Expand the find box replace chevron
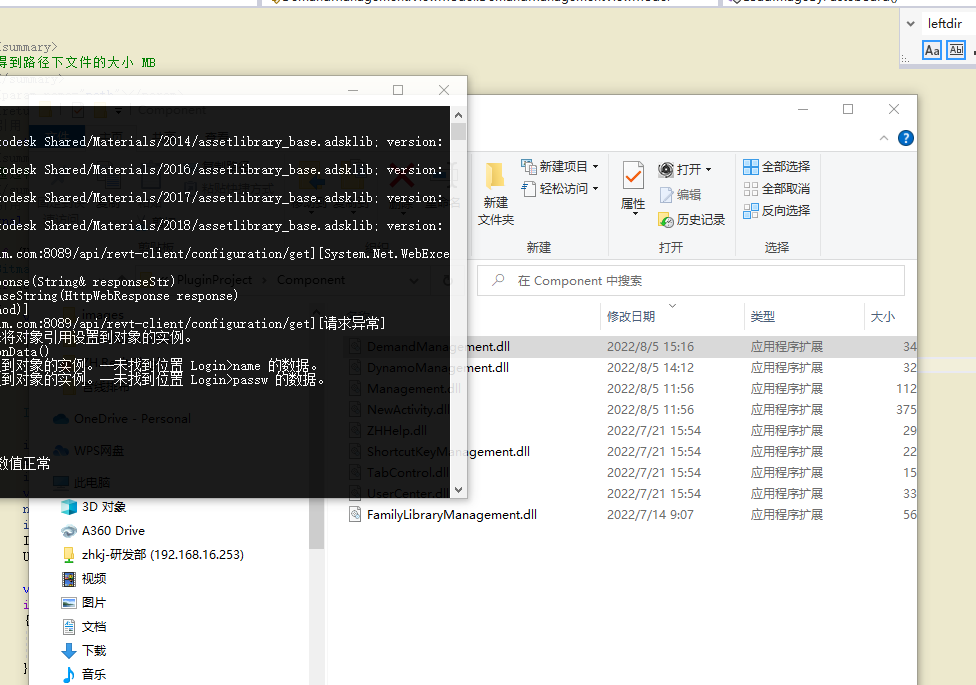 click(x=910, y=24)
